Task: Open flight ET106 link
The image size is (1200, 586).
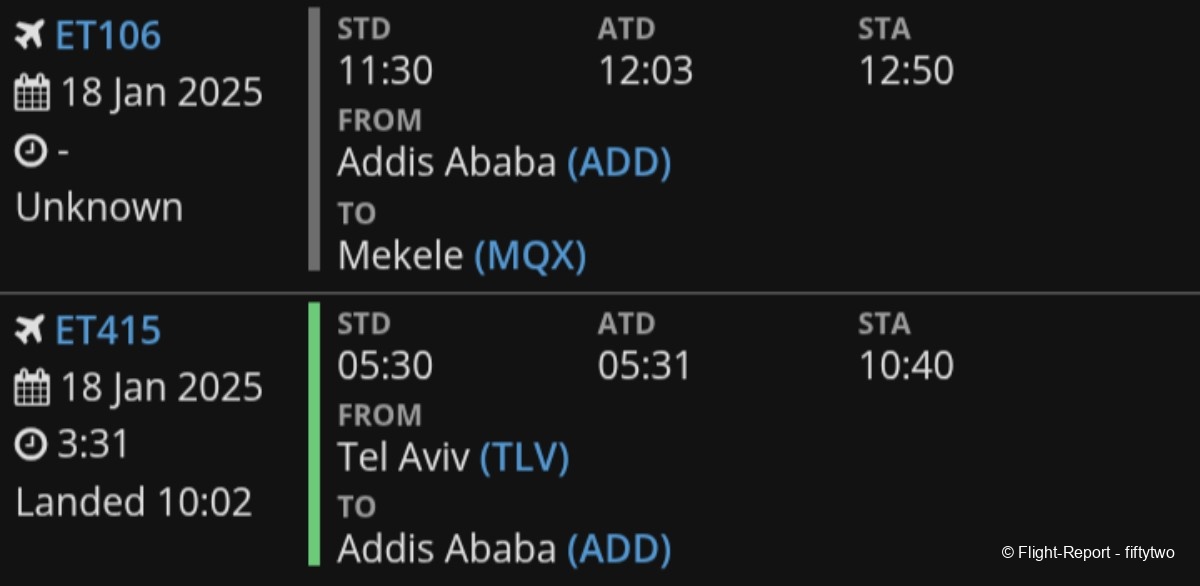Action: (x=108, y=36)
